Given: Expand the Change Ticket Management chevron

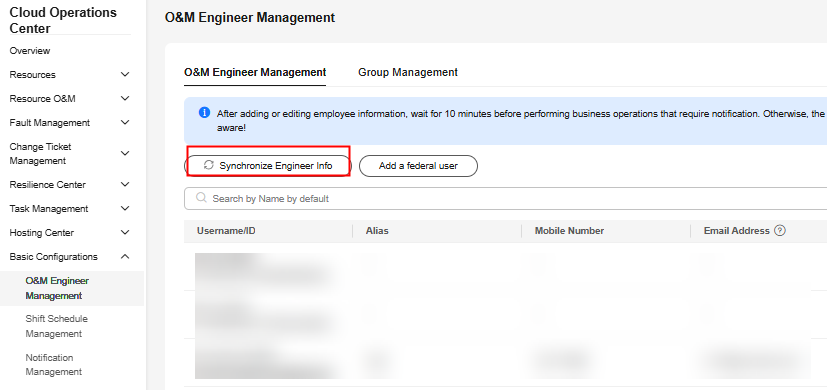Looking at the screenshot, I should point(125,154).
